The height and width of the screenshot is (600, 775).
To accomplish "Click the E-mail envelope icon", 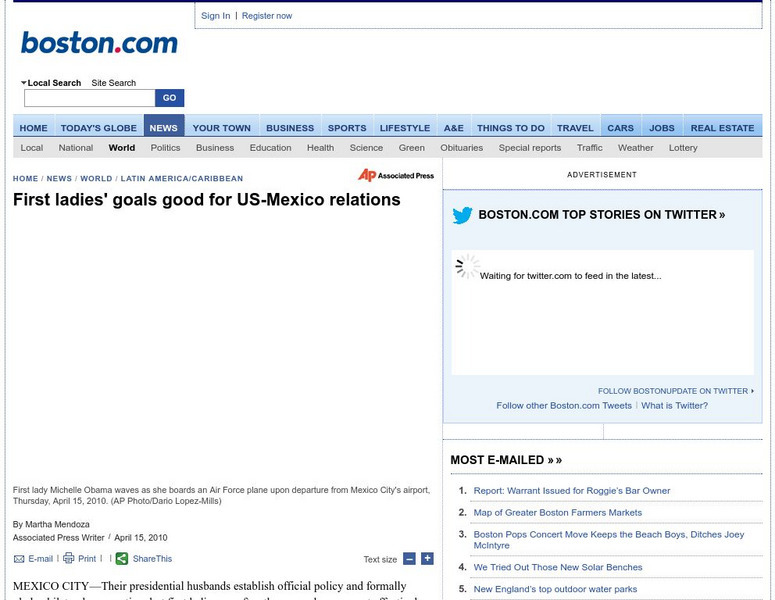I will coord(19,559).
